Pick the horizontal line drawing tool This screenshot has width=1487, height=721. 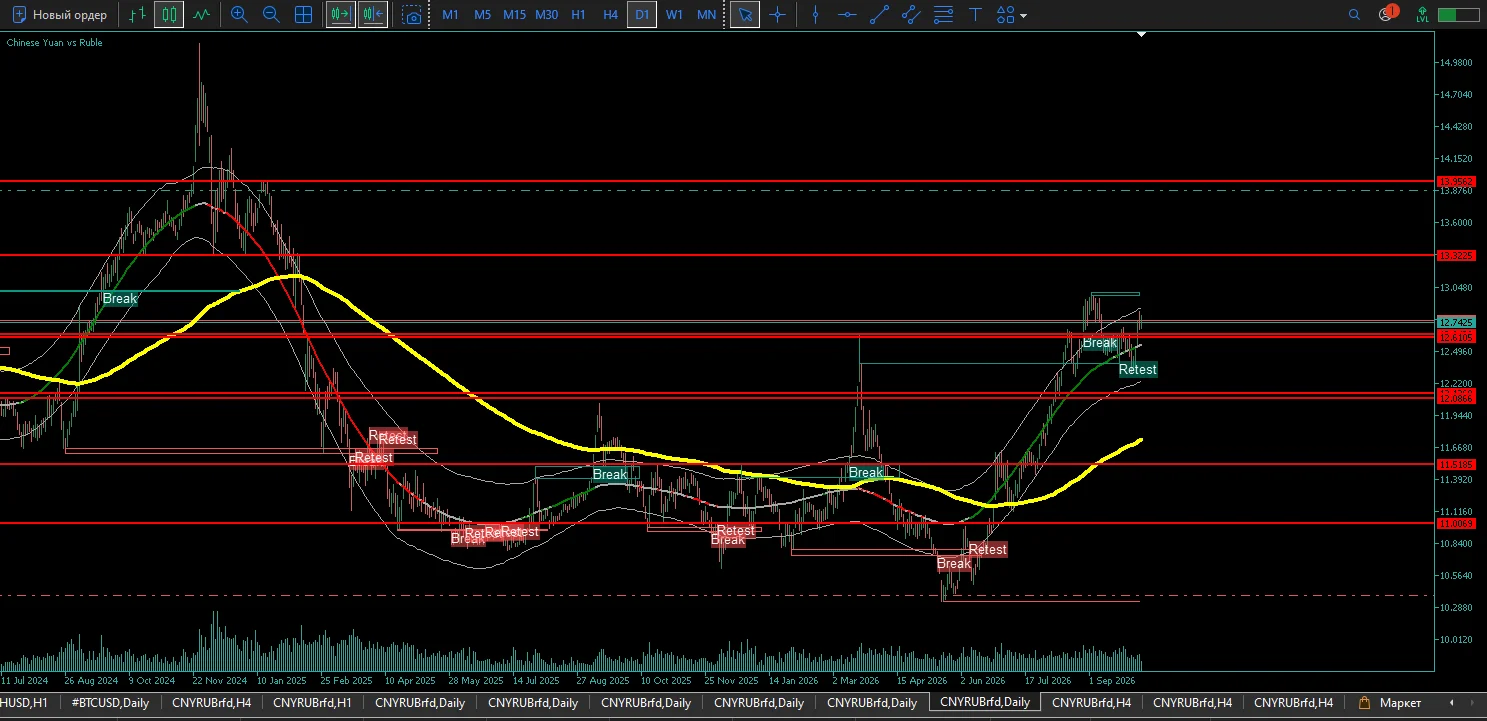847,15
